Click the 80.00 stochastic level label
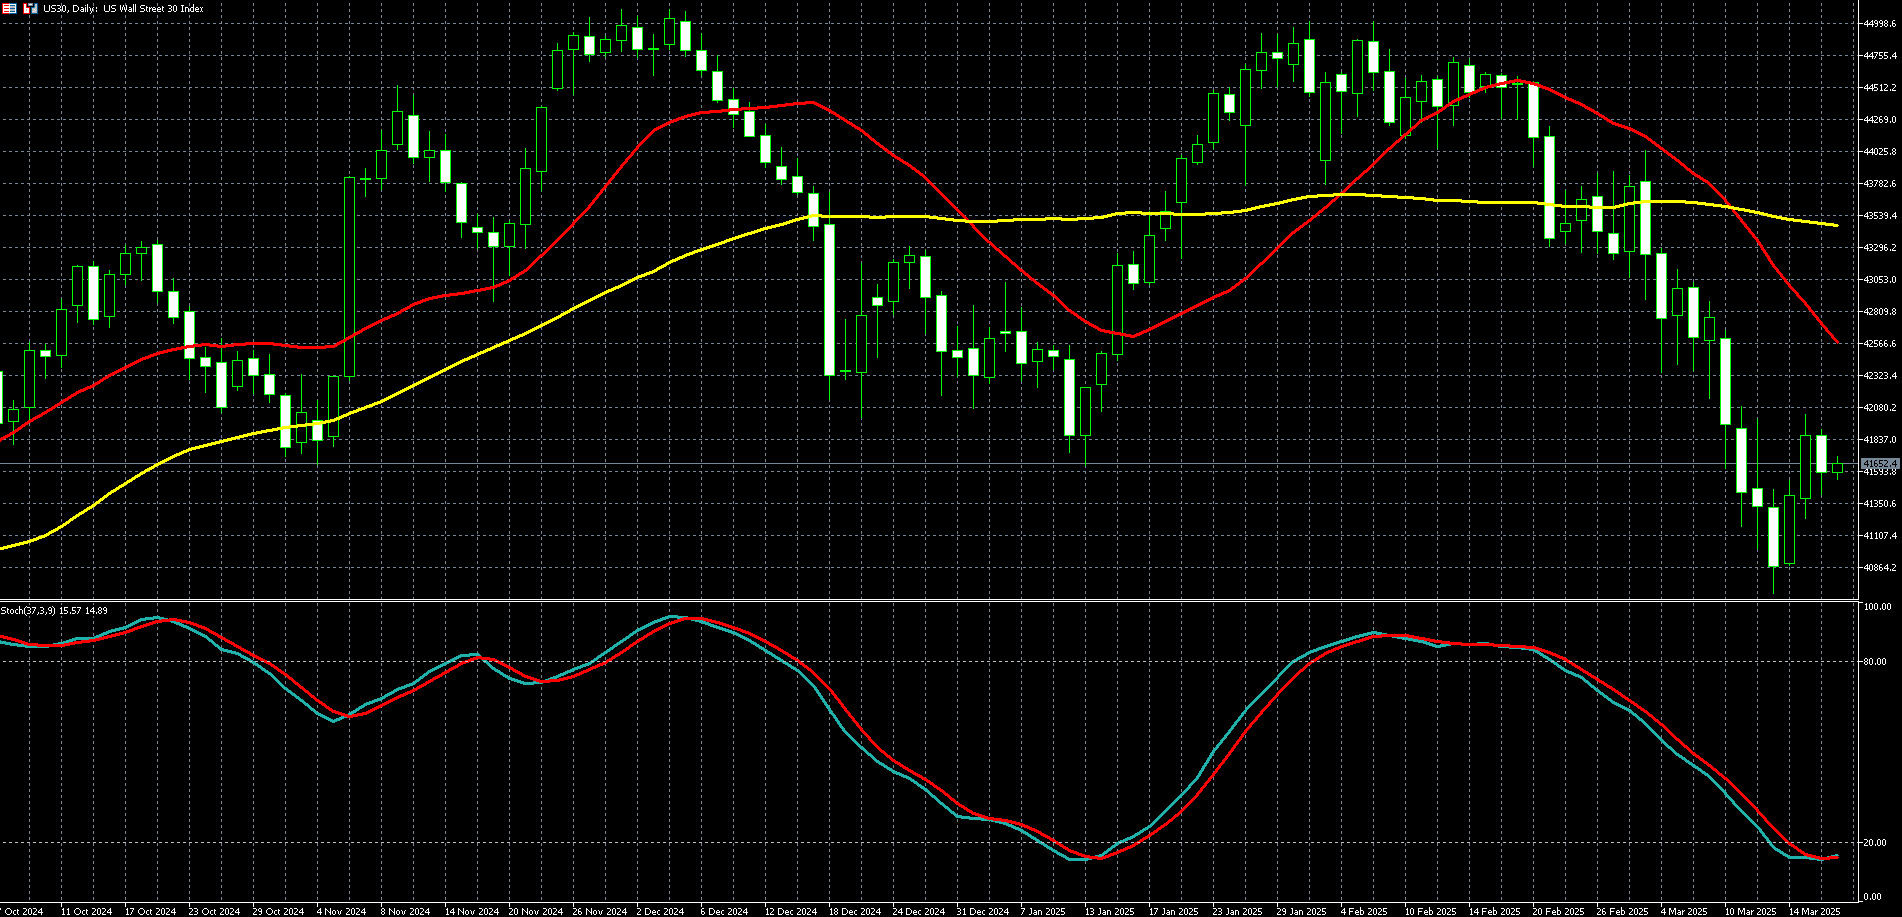The height and width of the screenshot is (917, 1902). 1876,662
